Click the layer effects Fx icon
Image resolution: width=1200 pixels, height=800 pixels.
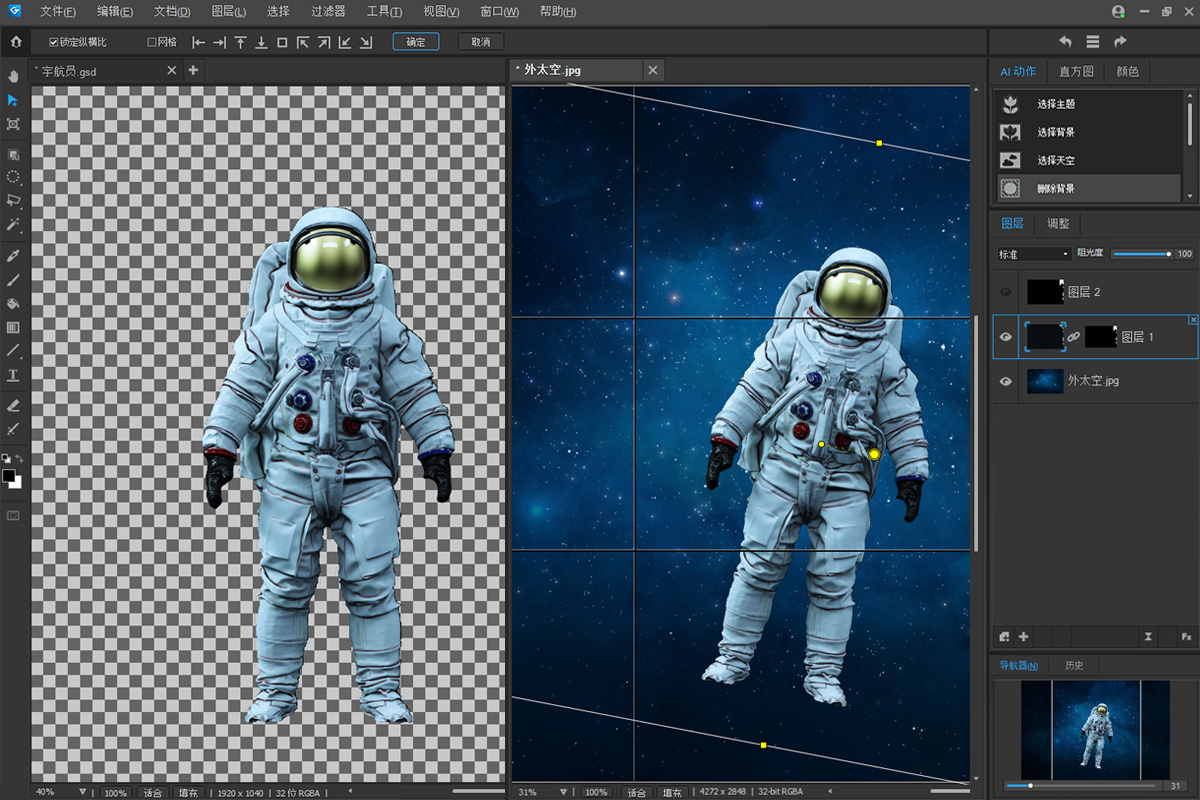coord(1186,637)
